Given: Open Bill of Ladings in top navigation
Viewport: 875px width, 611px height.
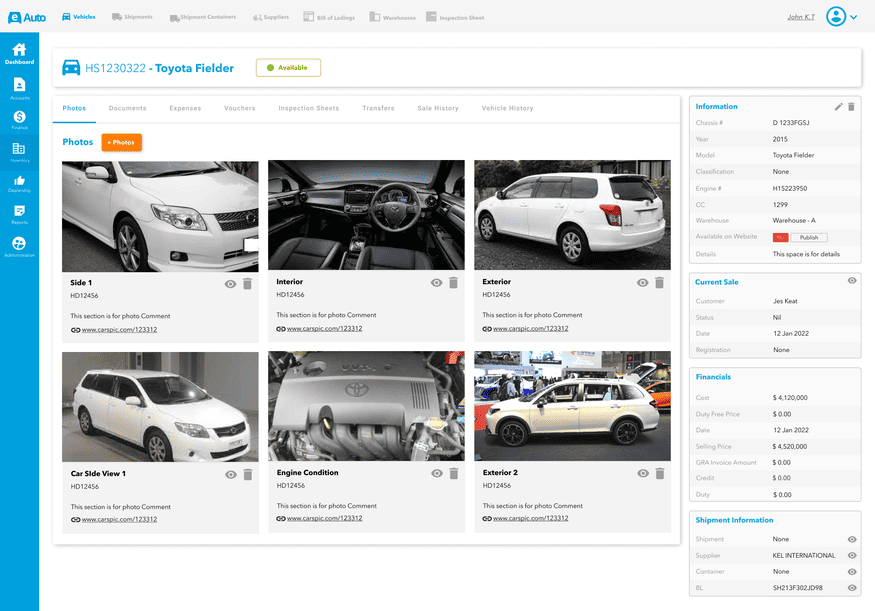Looking at the screenshot, I should (x=329, y=17).
